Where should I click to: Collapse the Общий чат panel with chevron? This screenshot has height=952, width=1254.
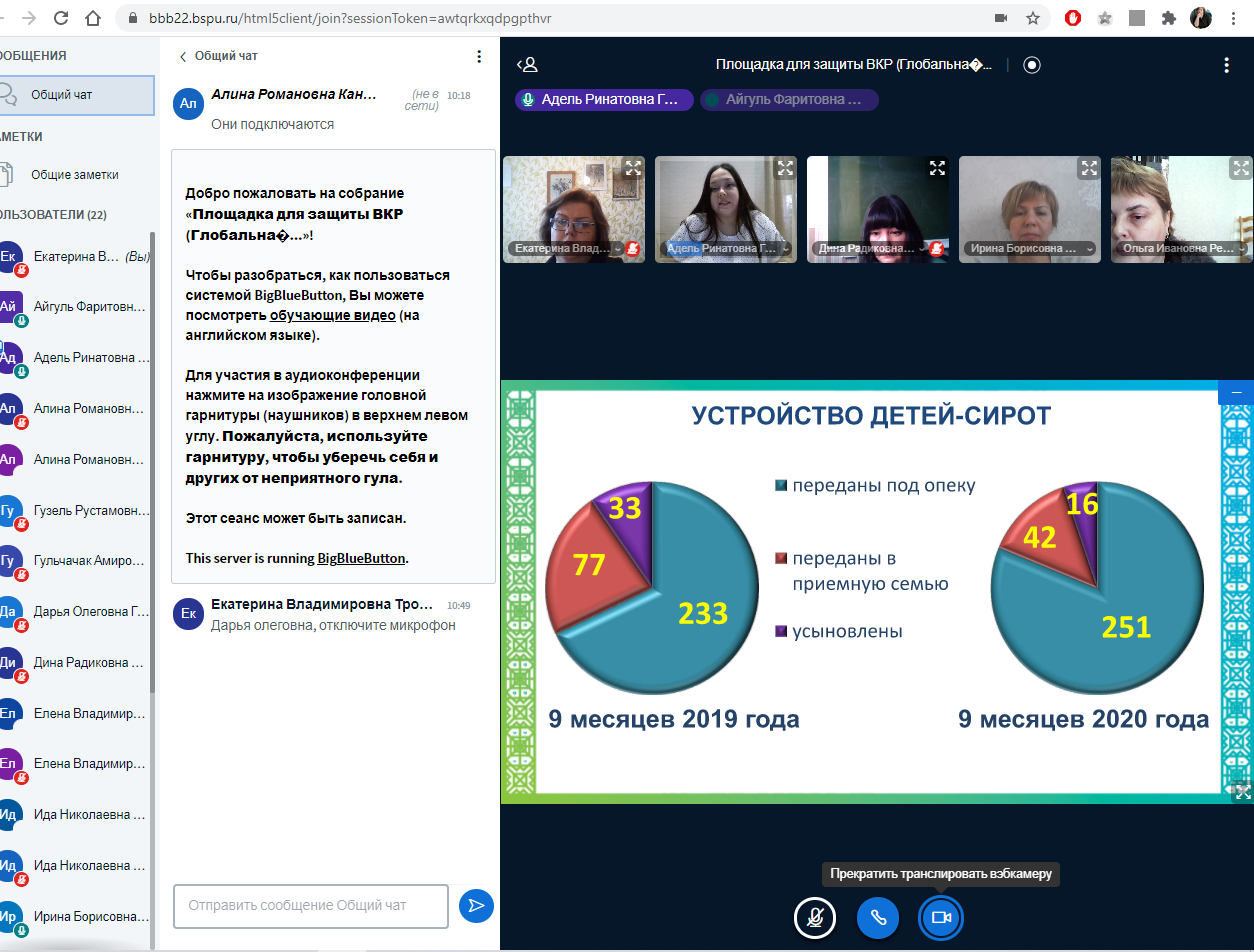point(183,57)
